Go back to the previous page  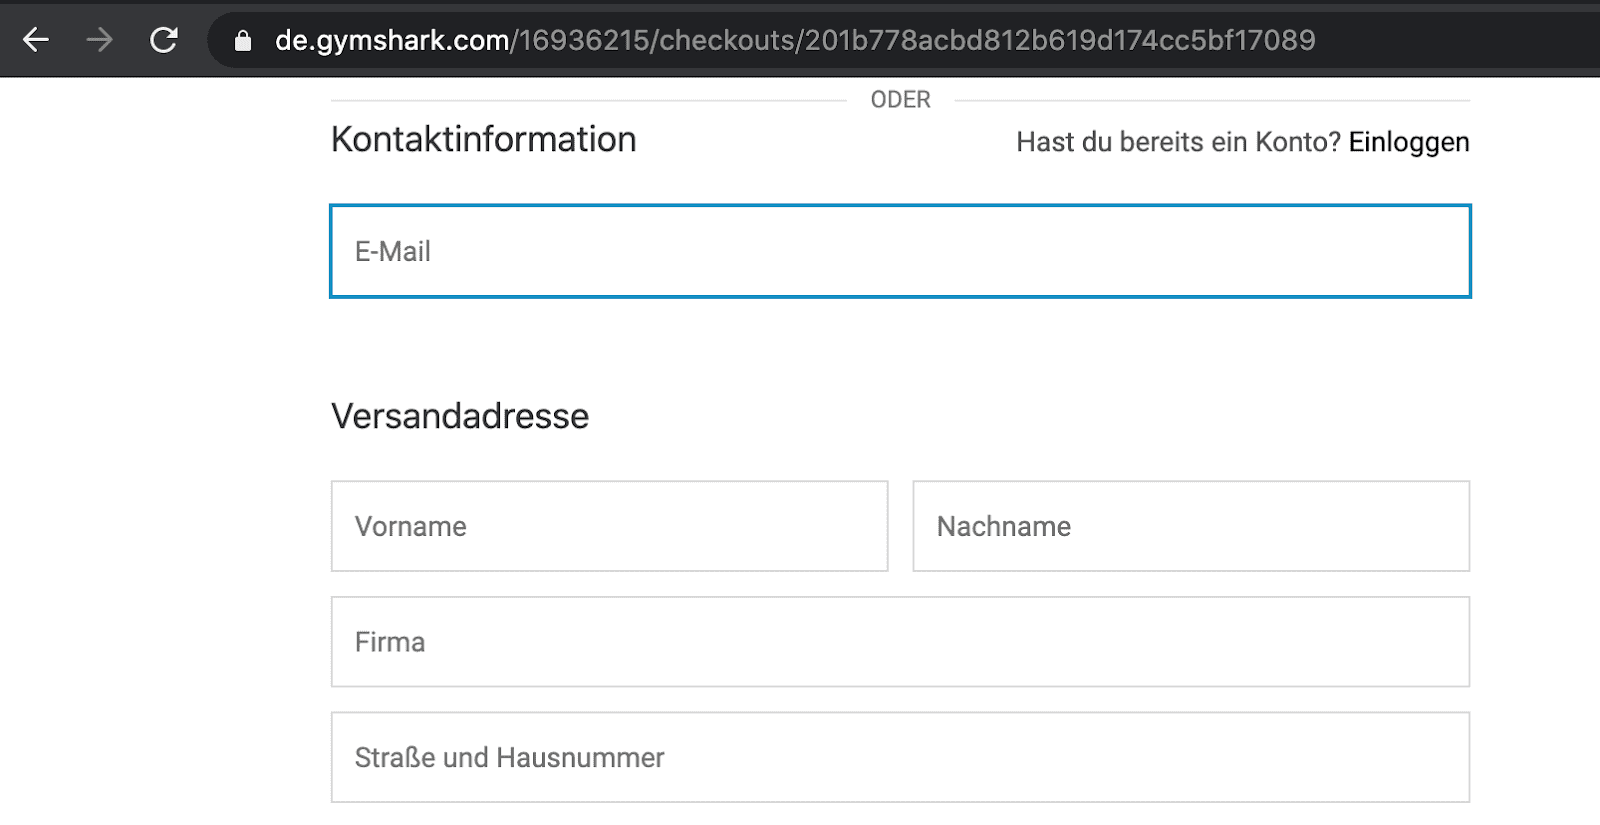(x=36, y=40)
